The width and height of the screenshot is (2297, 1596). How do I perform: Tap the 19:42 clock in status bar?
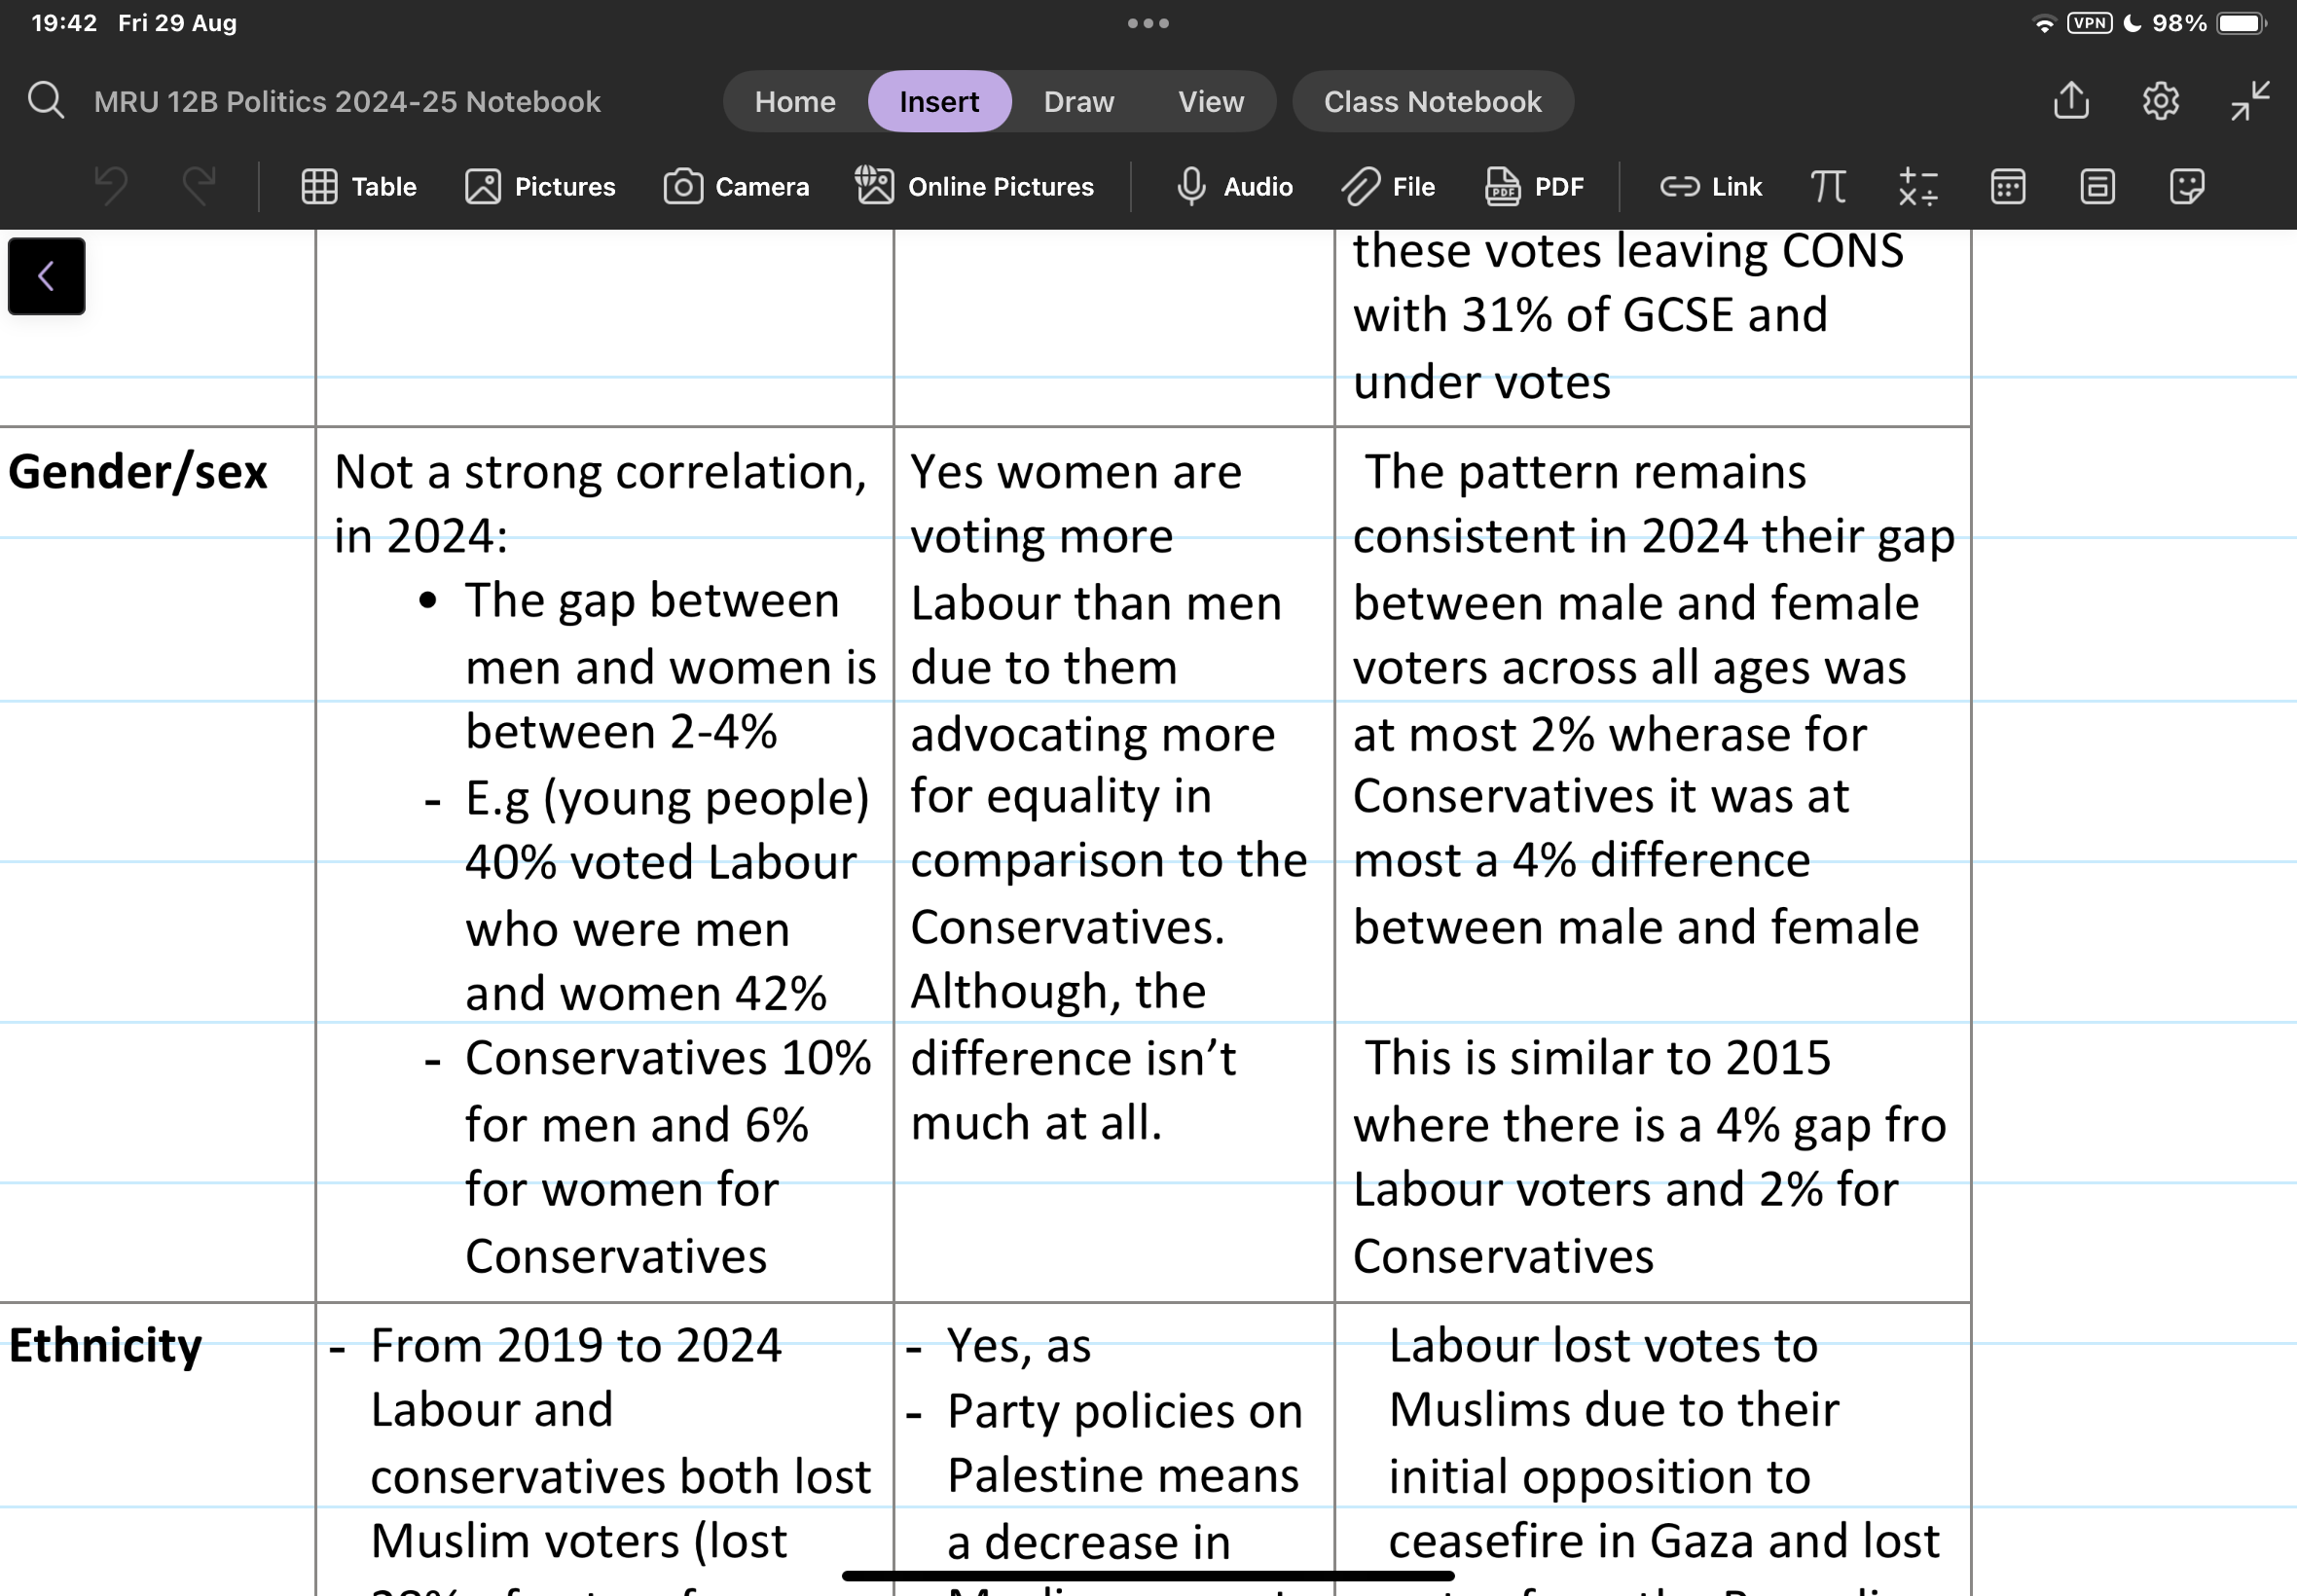pos(64,23)
